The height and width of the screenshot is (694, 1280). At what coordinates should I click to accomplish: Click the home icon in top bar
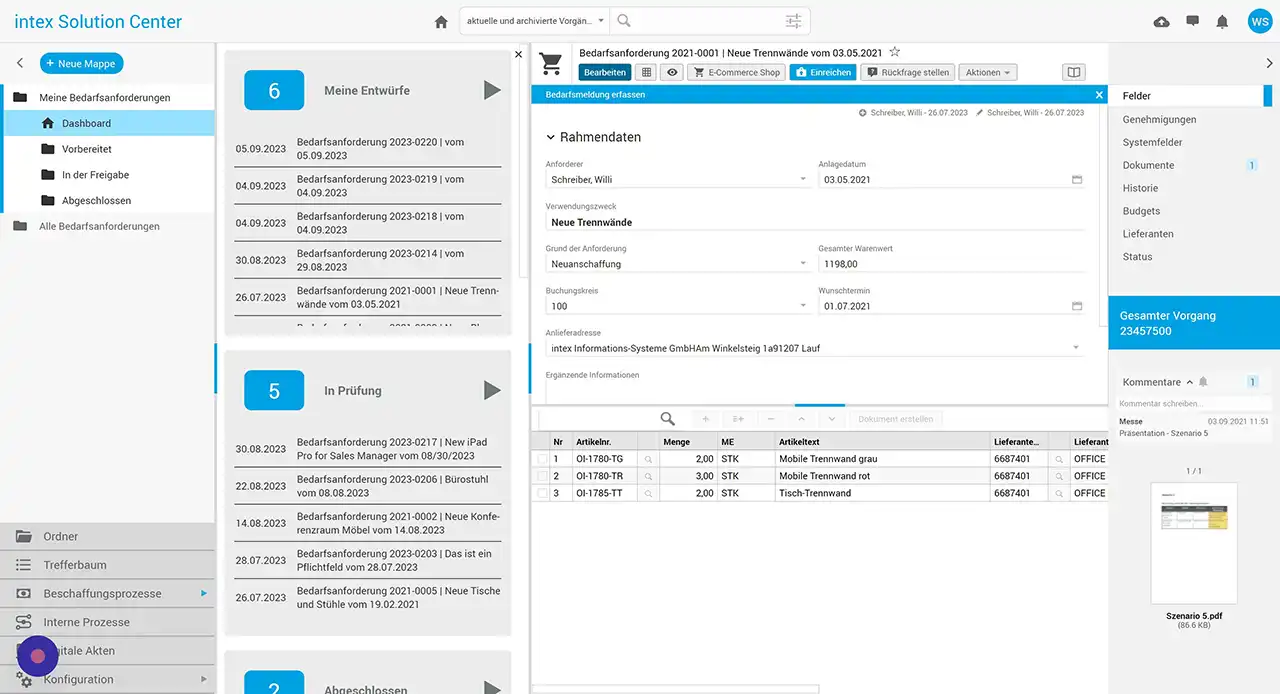(x=441, y=22)
